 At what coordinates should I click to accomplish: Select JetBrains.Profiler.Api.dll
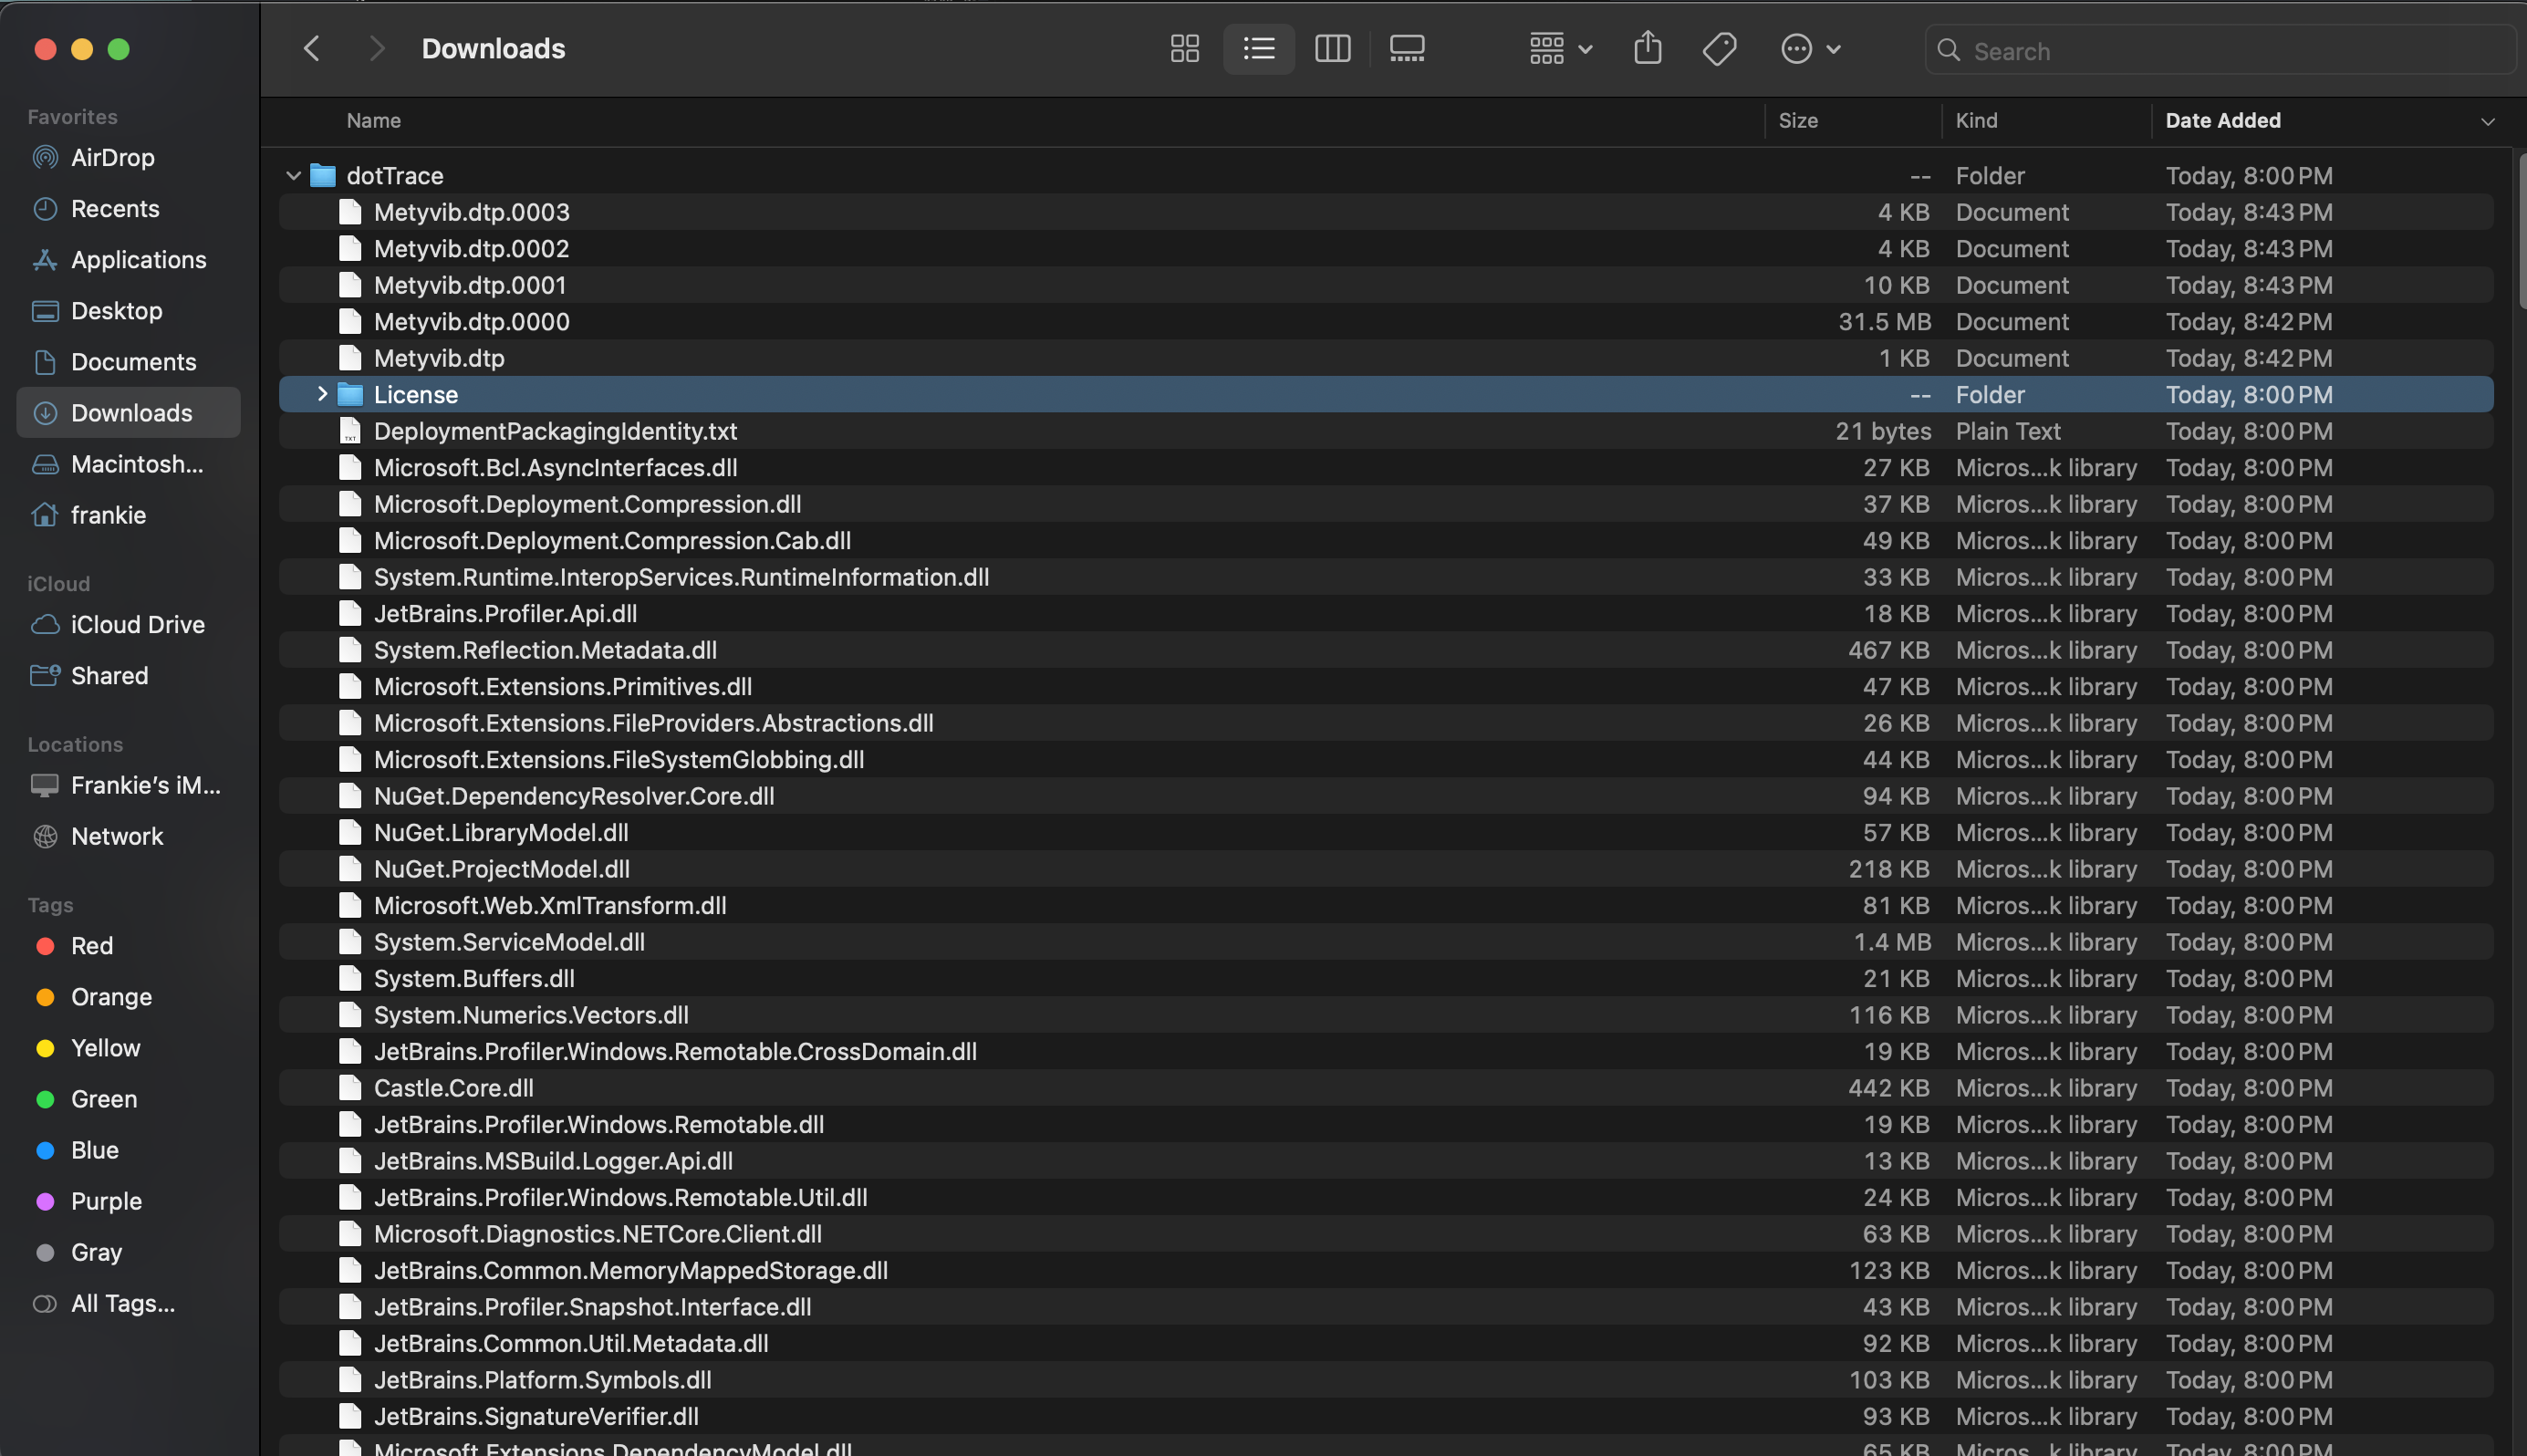tap(1386, 613)
